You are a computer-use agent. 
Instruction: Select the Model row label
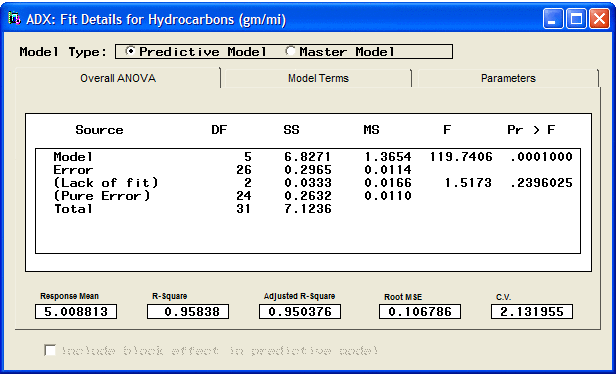[x=73, y=157]
